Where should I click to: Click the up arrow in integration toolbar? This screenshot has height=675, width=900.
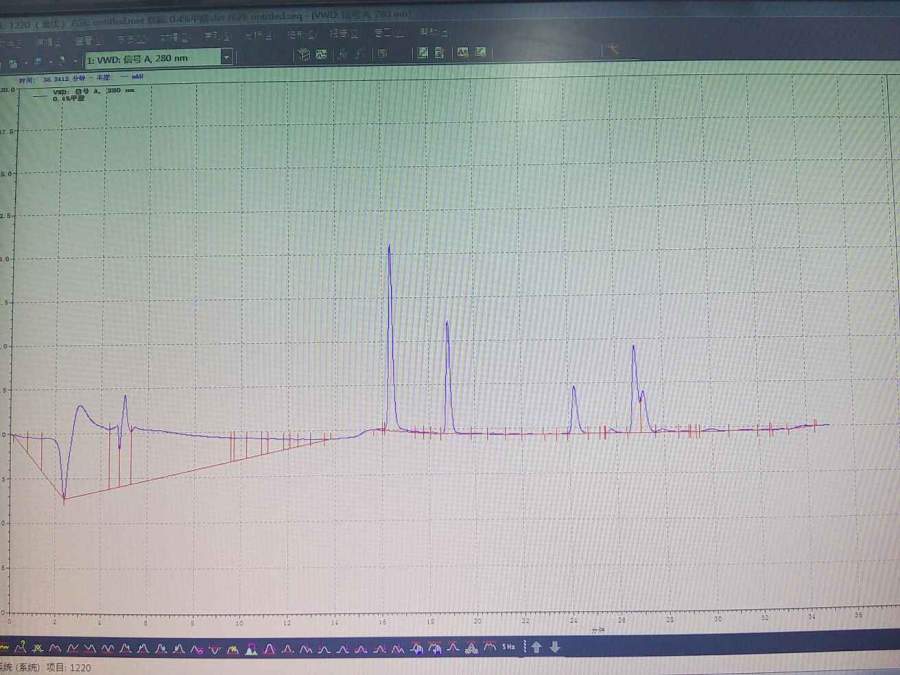[536, 647]
